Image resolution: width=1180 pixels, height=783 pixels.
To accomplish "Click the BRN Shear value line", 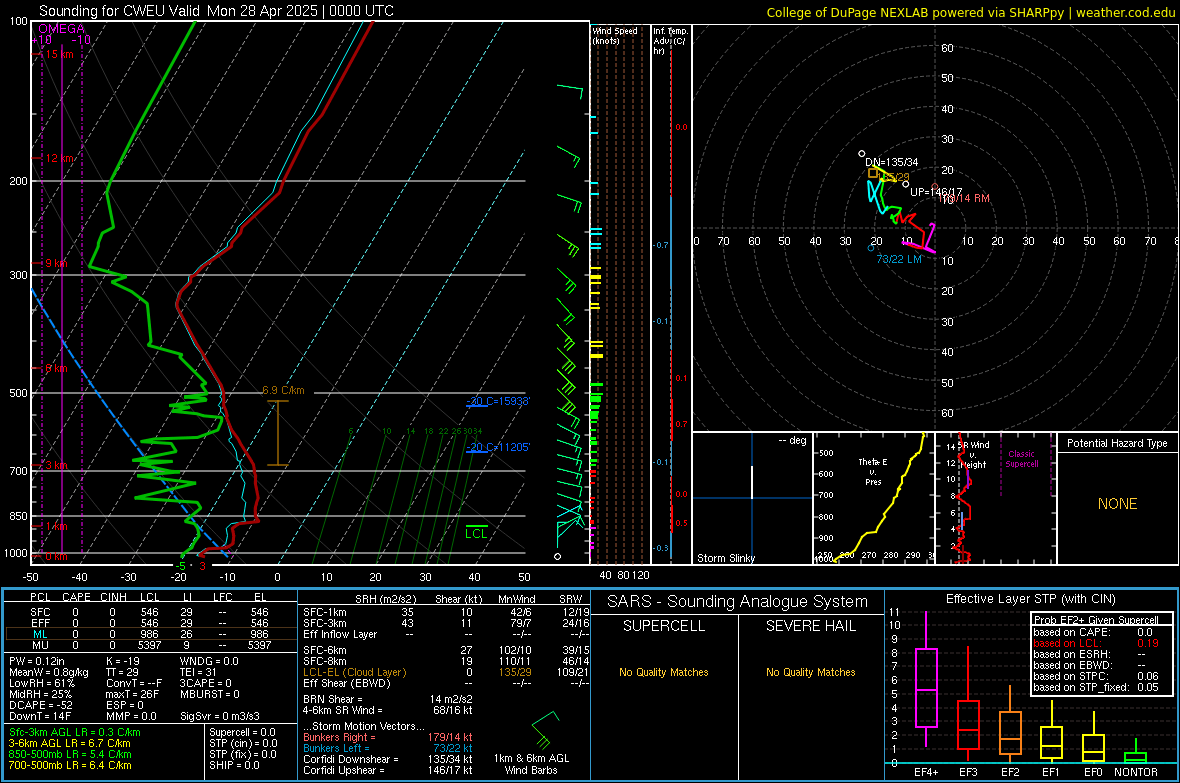I will 388,699.
